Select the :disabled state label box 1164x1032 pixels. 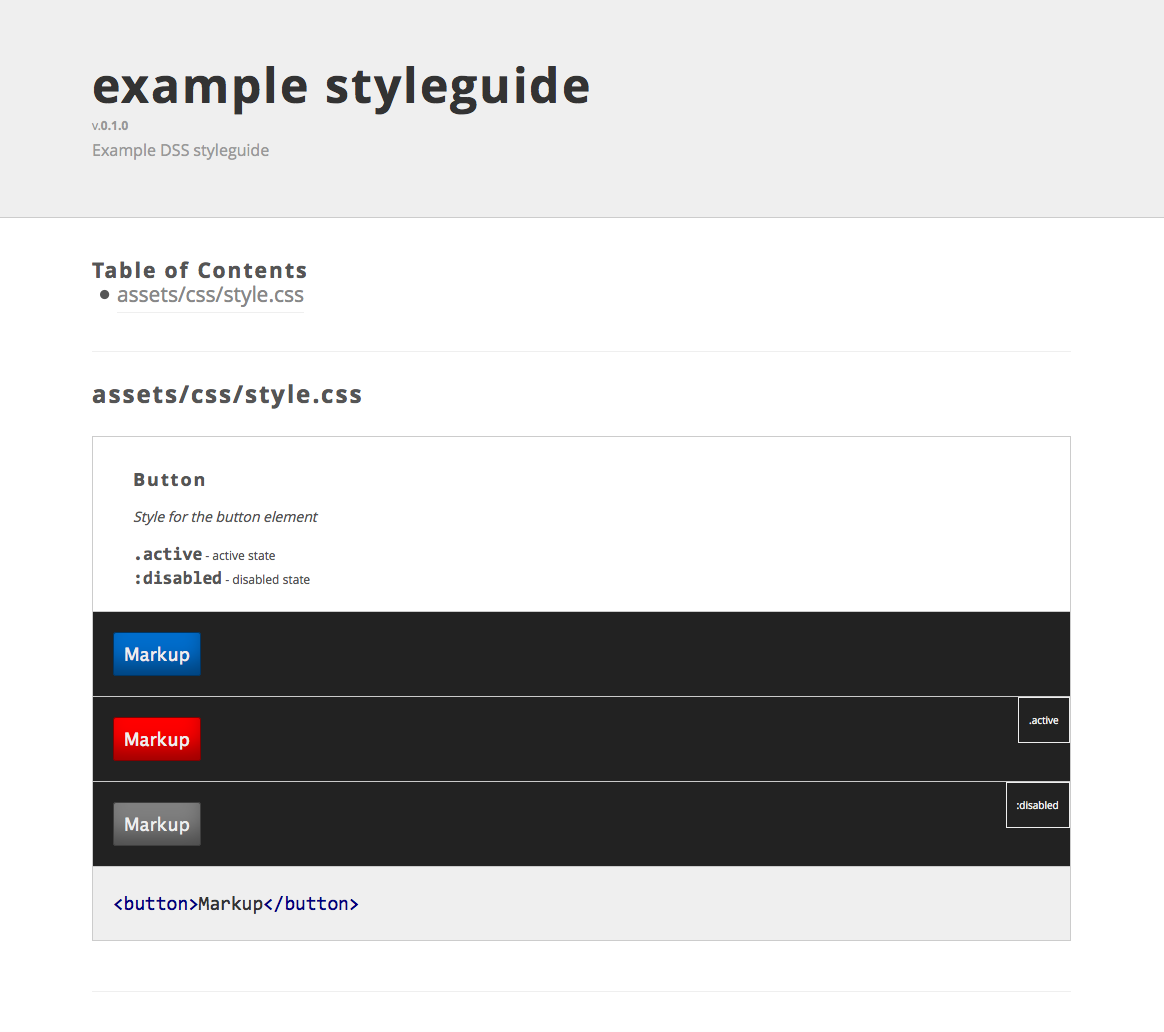1038,805
